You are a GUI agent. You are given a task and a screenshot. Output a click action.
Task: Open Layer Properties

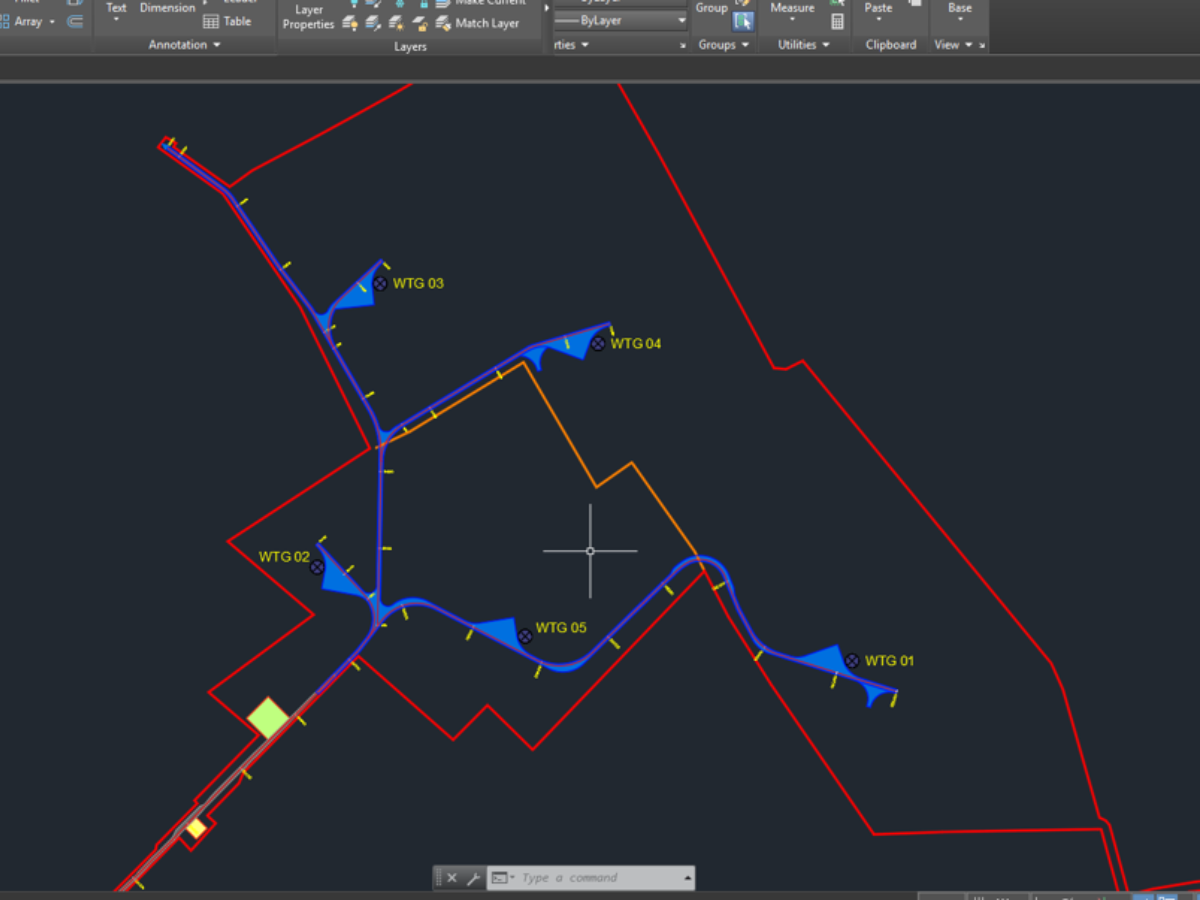point(308,17)
